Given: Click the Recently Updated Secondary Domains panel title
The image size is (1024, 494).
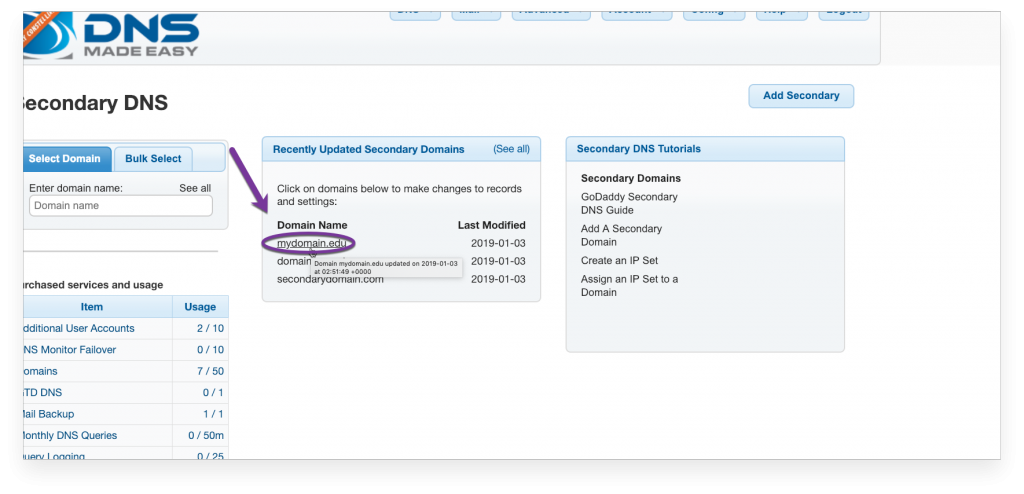Looking at the screenshot, I should click(368, 149).
